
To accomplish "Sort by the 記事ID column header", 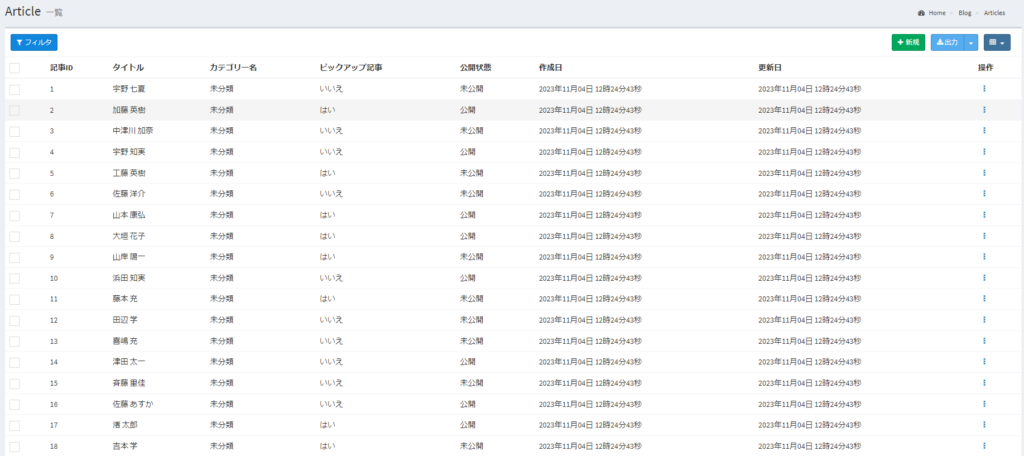I will tap(62, 68).
